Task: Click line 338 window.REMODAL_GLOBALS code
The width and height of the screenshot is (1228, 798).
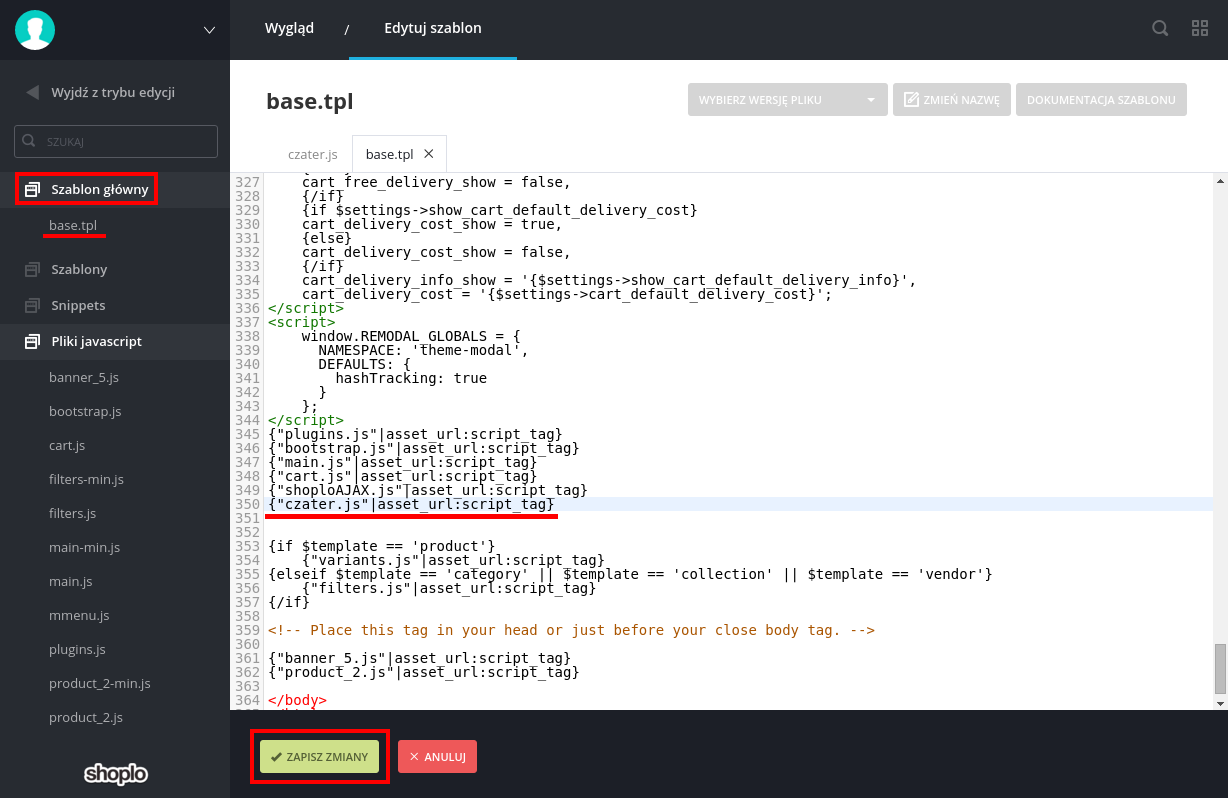Action: click(x=411, y=336)
